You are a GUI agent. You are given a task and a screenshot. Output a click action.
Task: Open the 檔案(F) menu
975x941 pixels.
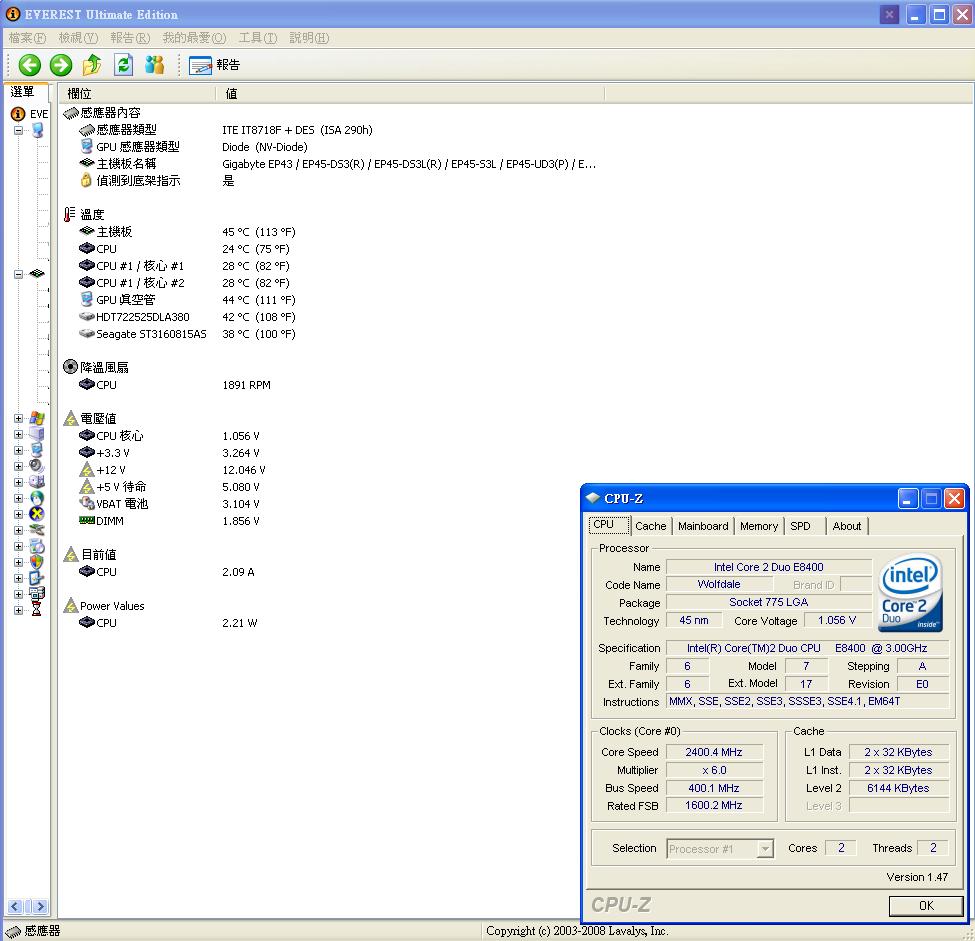27,38
